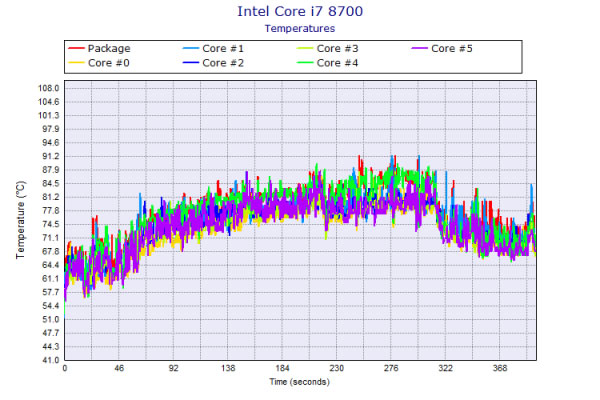Viewport: 600px width, 400px height.
Task: Click the 'Intel Core i7 8700' chart title
Action: 300,11
